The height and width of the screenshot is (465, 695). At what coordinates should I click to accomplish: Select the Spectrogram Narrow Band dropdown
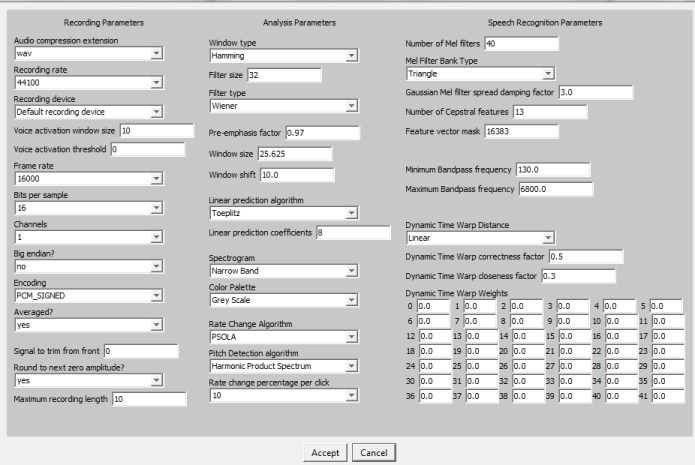[x=283, y=270]
